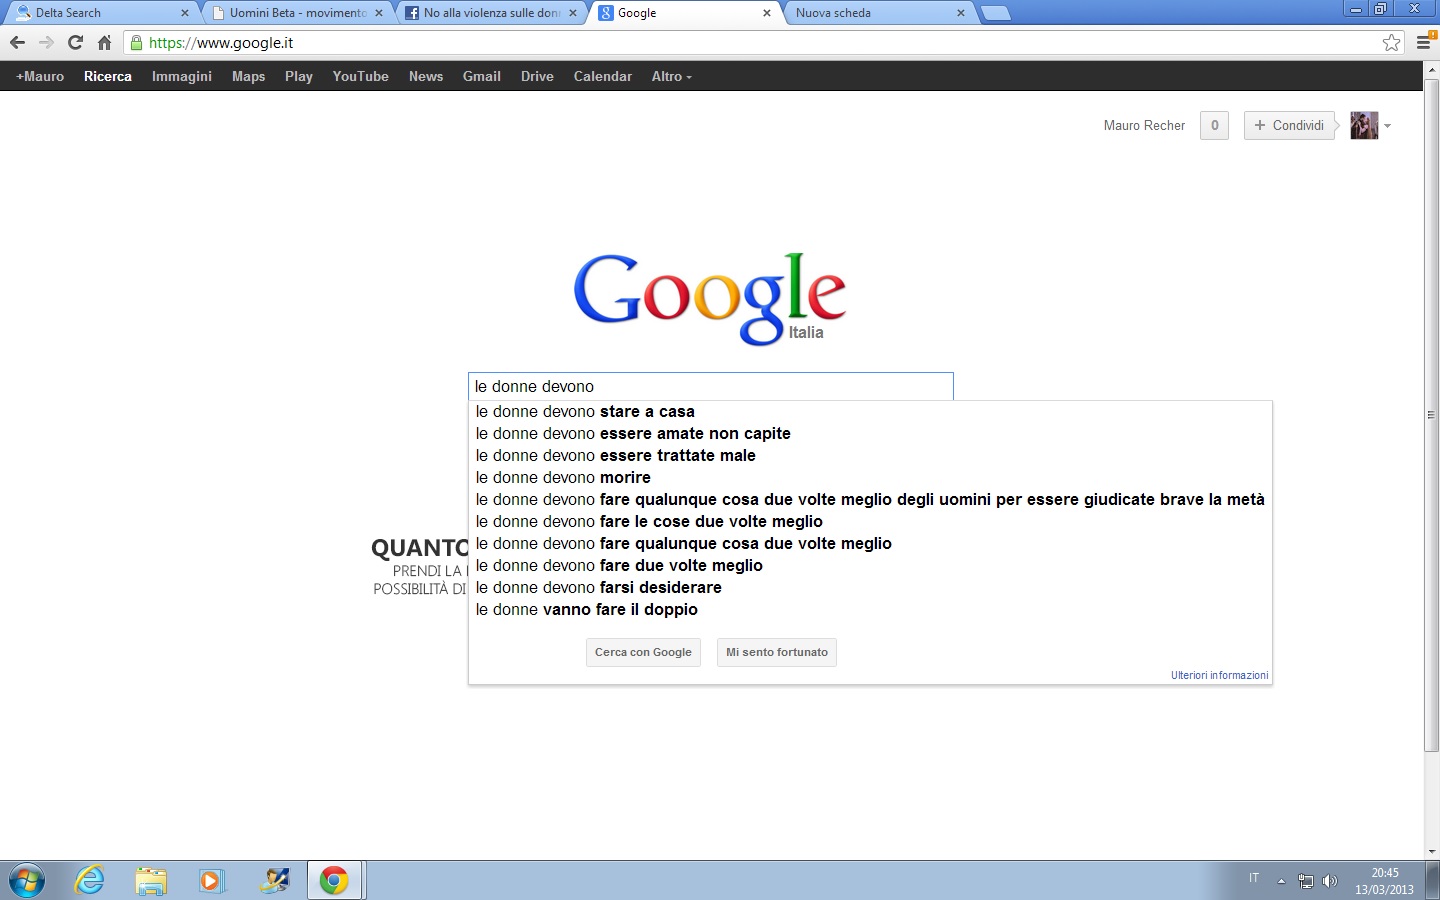Viewport: 1440px width, 900px height.
Task: Open the Chrome menu icon
Action: (1424, 43)
